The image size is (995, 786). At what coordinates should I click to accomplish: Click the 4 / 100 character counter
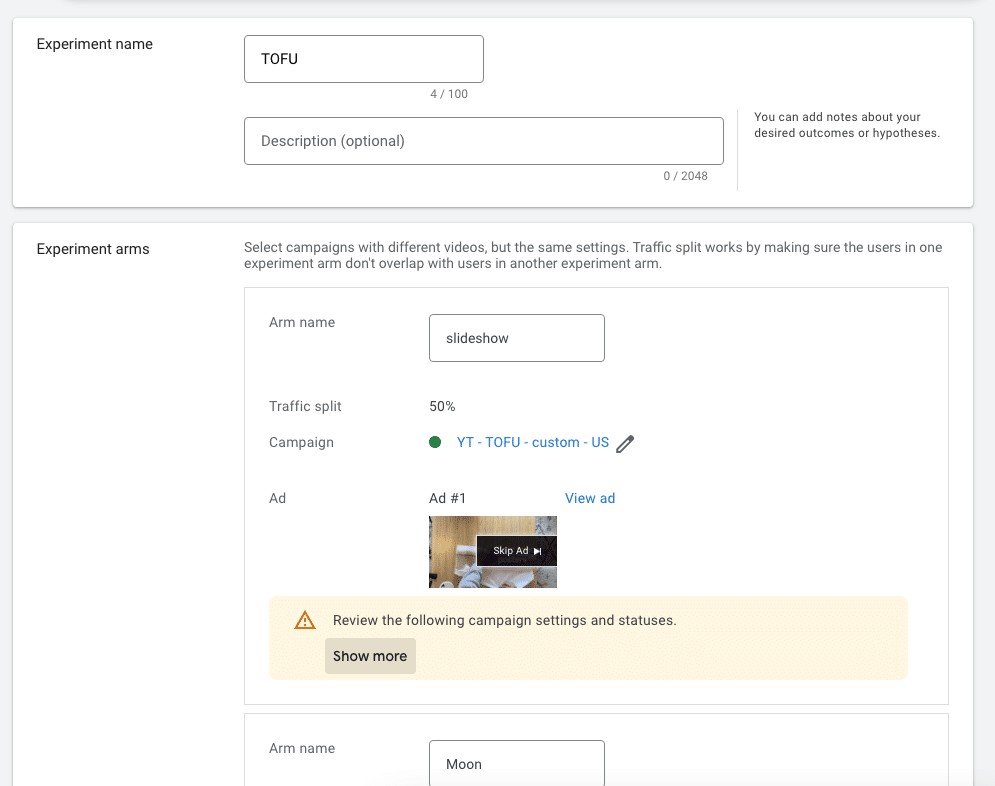(449, 94)
